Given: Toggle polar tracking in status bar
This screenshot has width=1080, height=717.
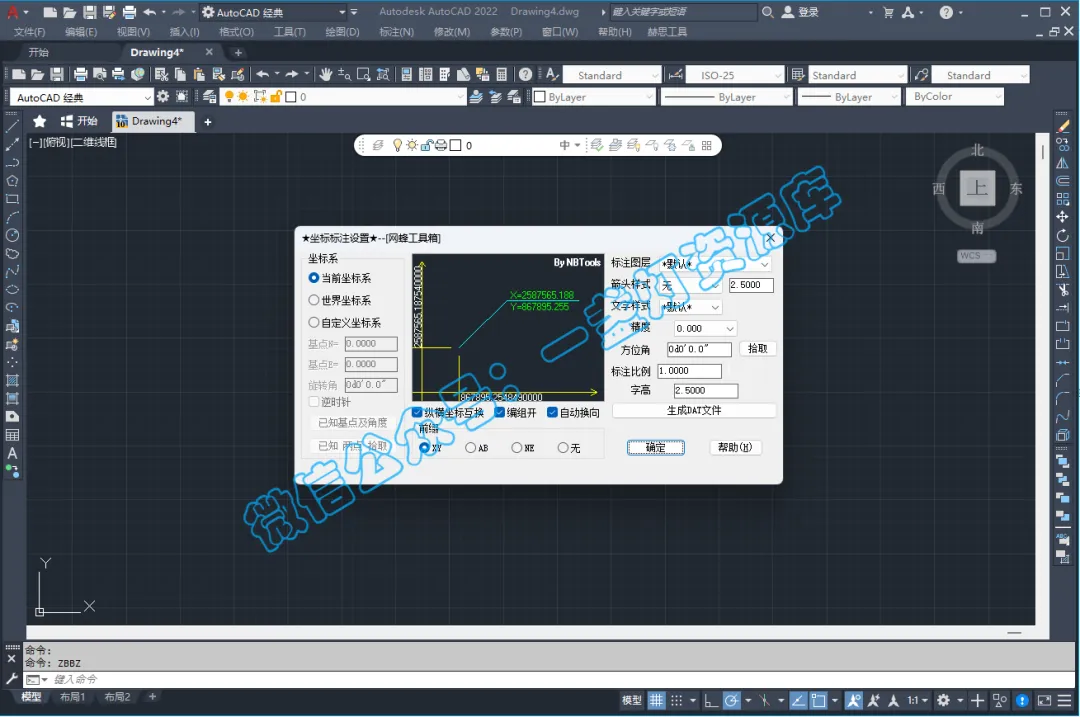Looking at the screenshot, I should click(731, 700).
